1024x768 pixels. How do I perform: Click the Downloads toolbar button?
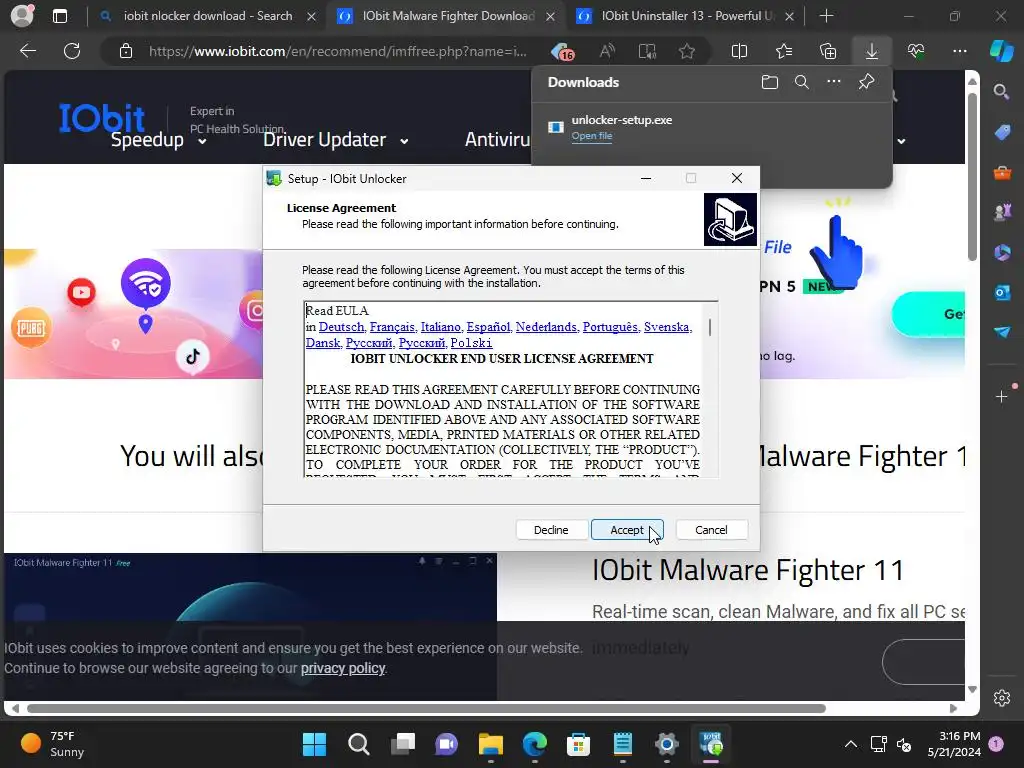pyautogui.click(x=871, y=51)
